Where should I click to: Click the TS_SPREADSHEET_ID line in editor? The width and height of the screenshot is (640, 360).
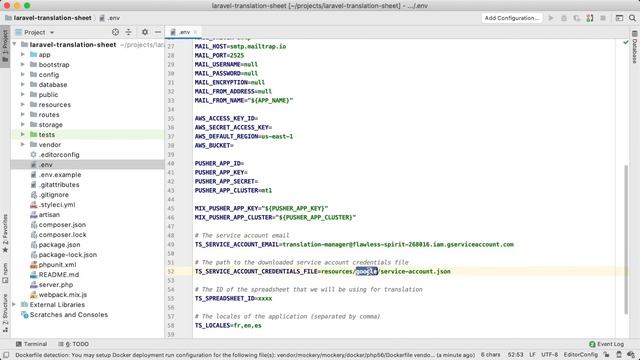pos(233,298)
